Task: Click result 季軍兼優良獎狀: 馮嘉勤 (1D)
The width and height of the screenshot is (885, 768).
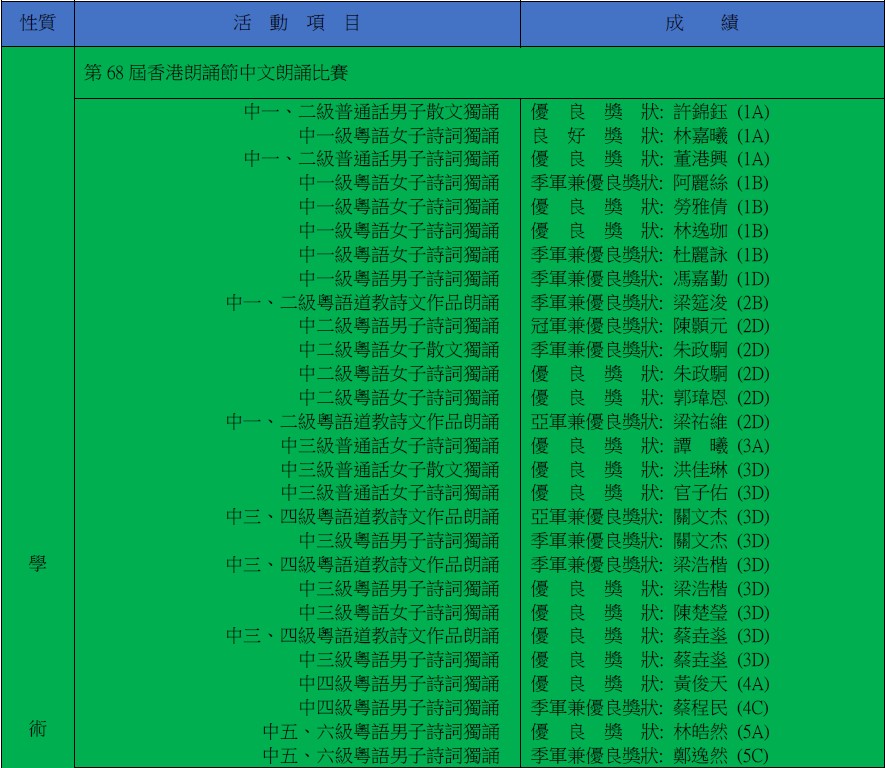Action: coord(650,278)
